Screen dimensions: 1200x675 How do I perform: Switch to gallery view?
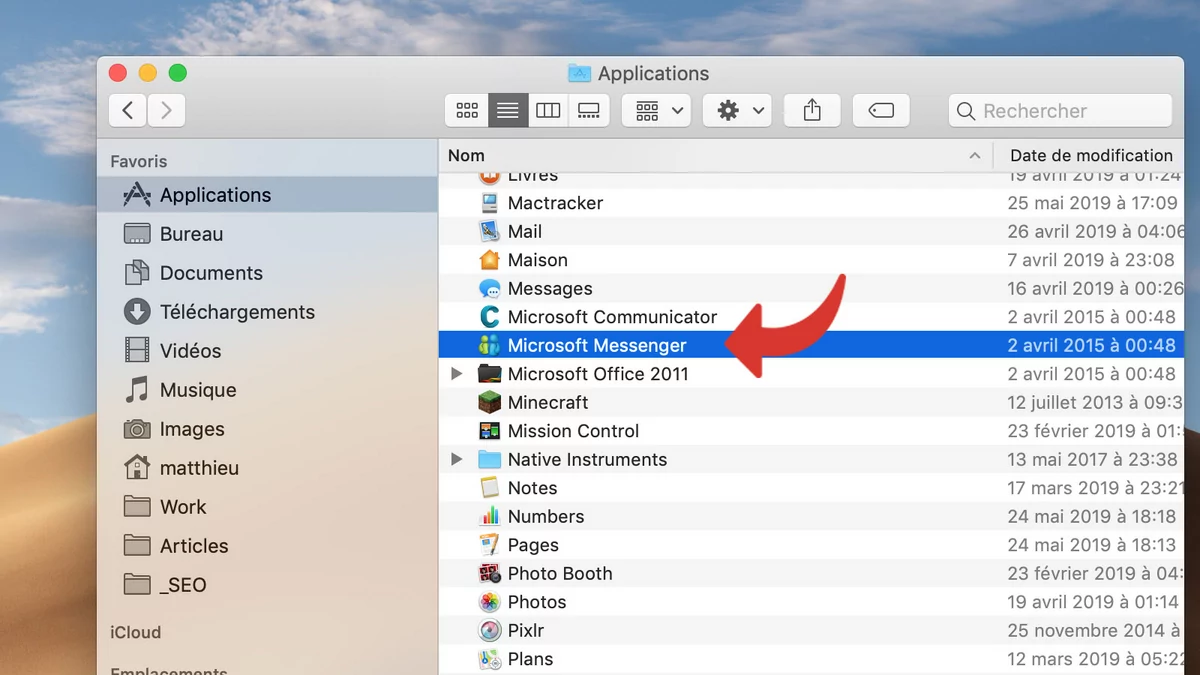(588, 110)
